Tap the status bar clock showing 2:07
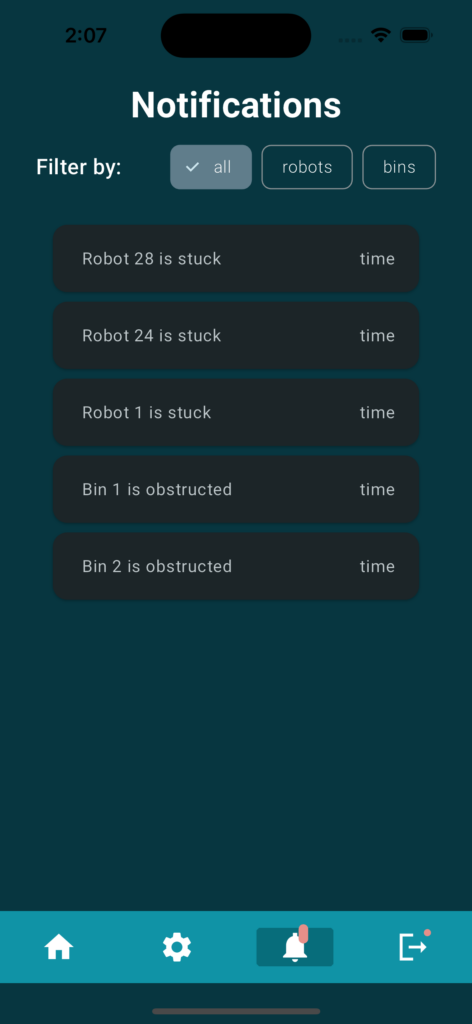 pos(86,35)
